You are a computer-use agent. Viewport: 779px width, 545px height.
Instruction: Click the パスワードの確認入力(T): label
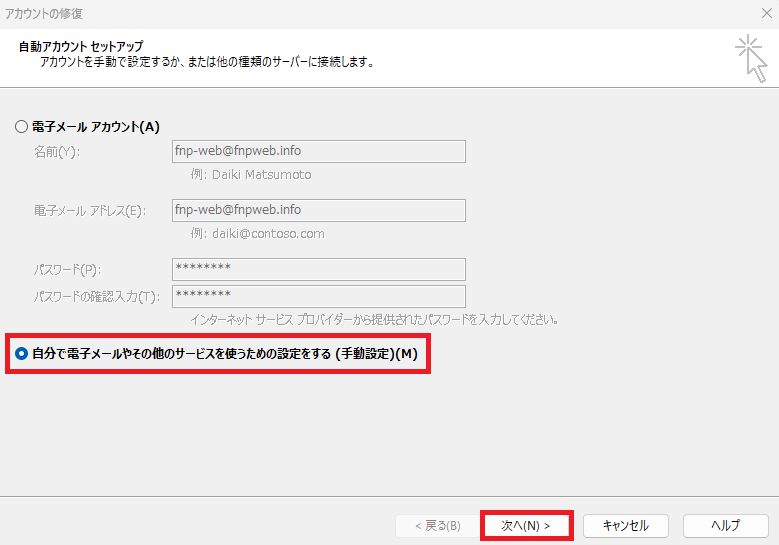[97, 297]
